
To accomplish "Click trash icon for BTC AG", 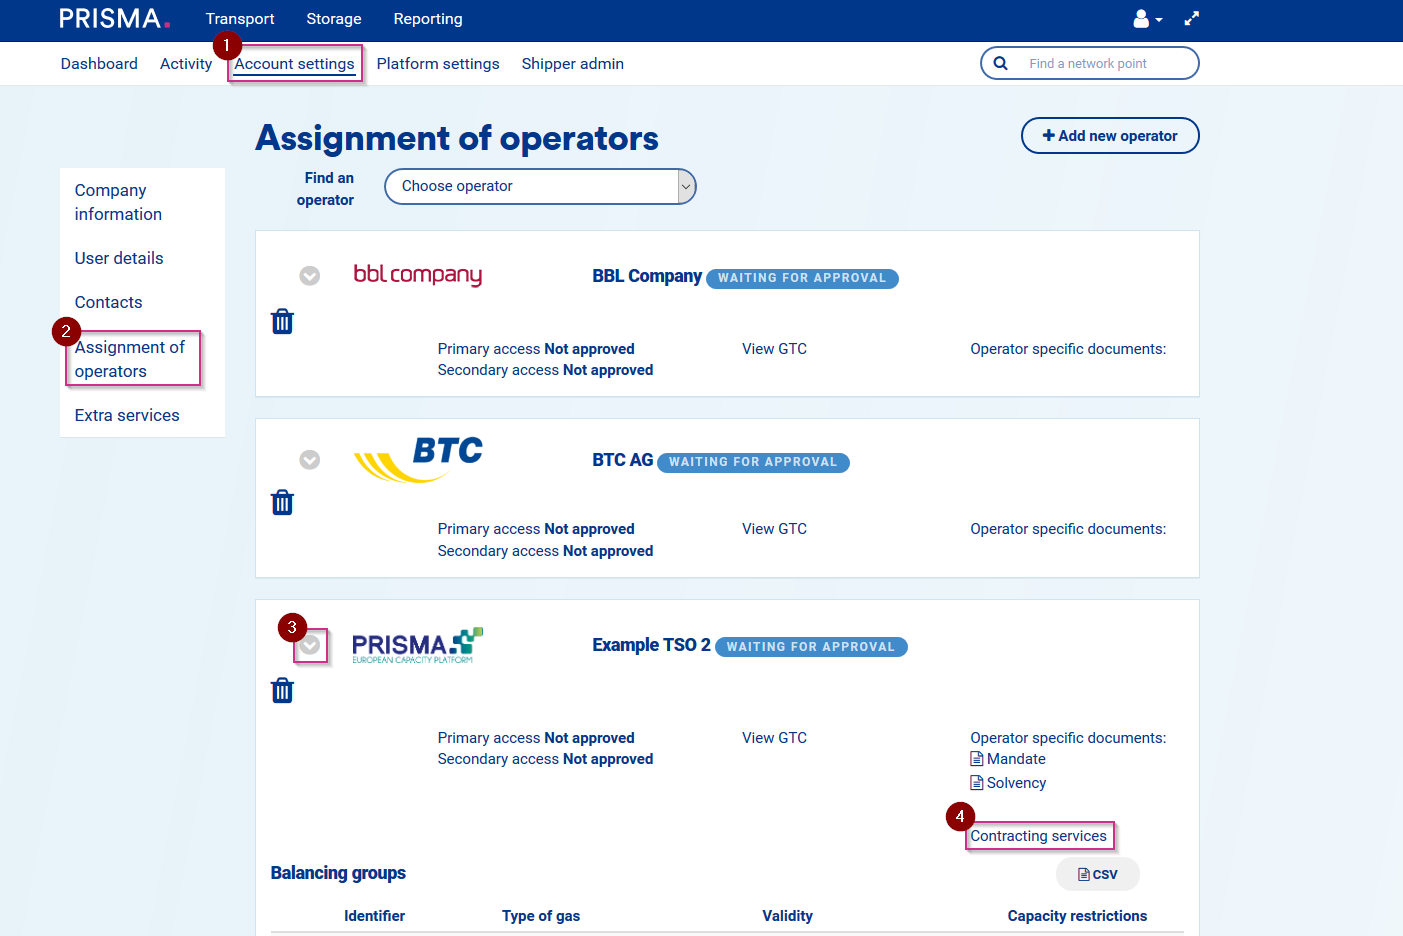I will coord(282,502).
